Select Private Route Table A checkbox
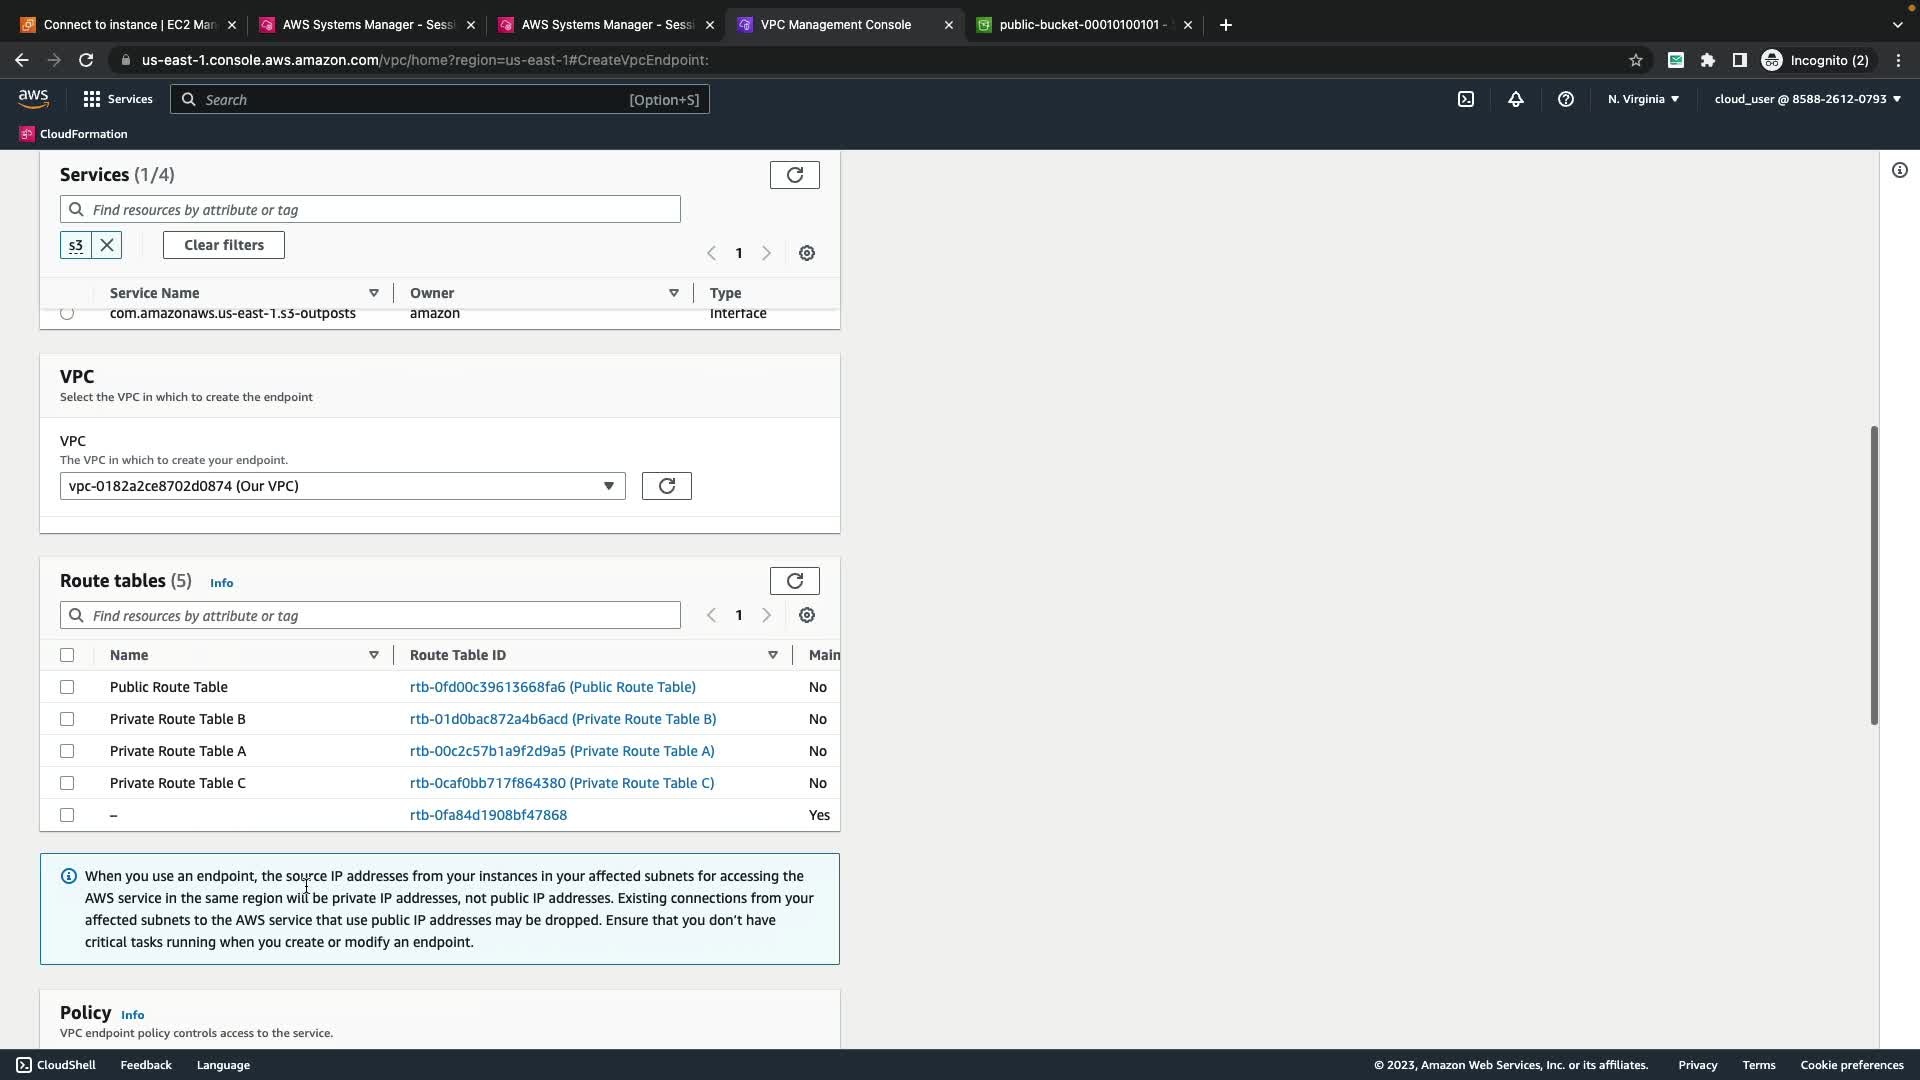 click(x=67, y=751)
